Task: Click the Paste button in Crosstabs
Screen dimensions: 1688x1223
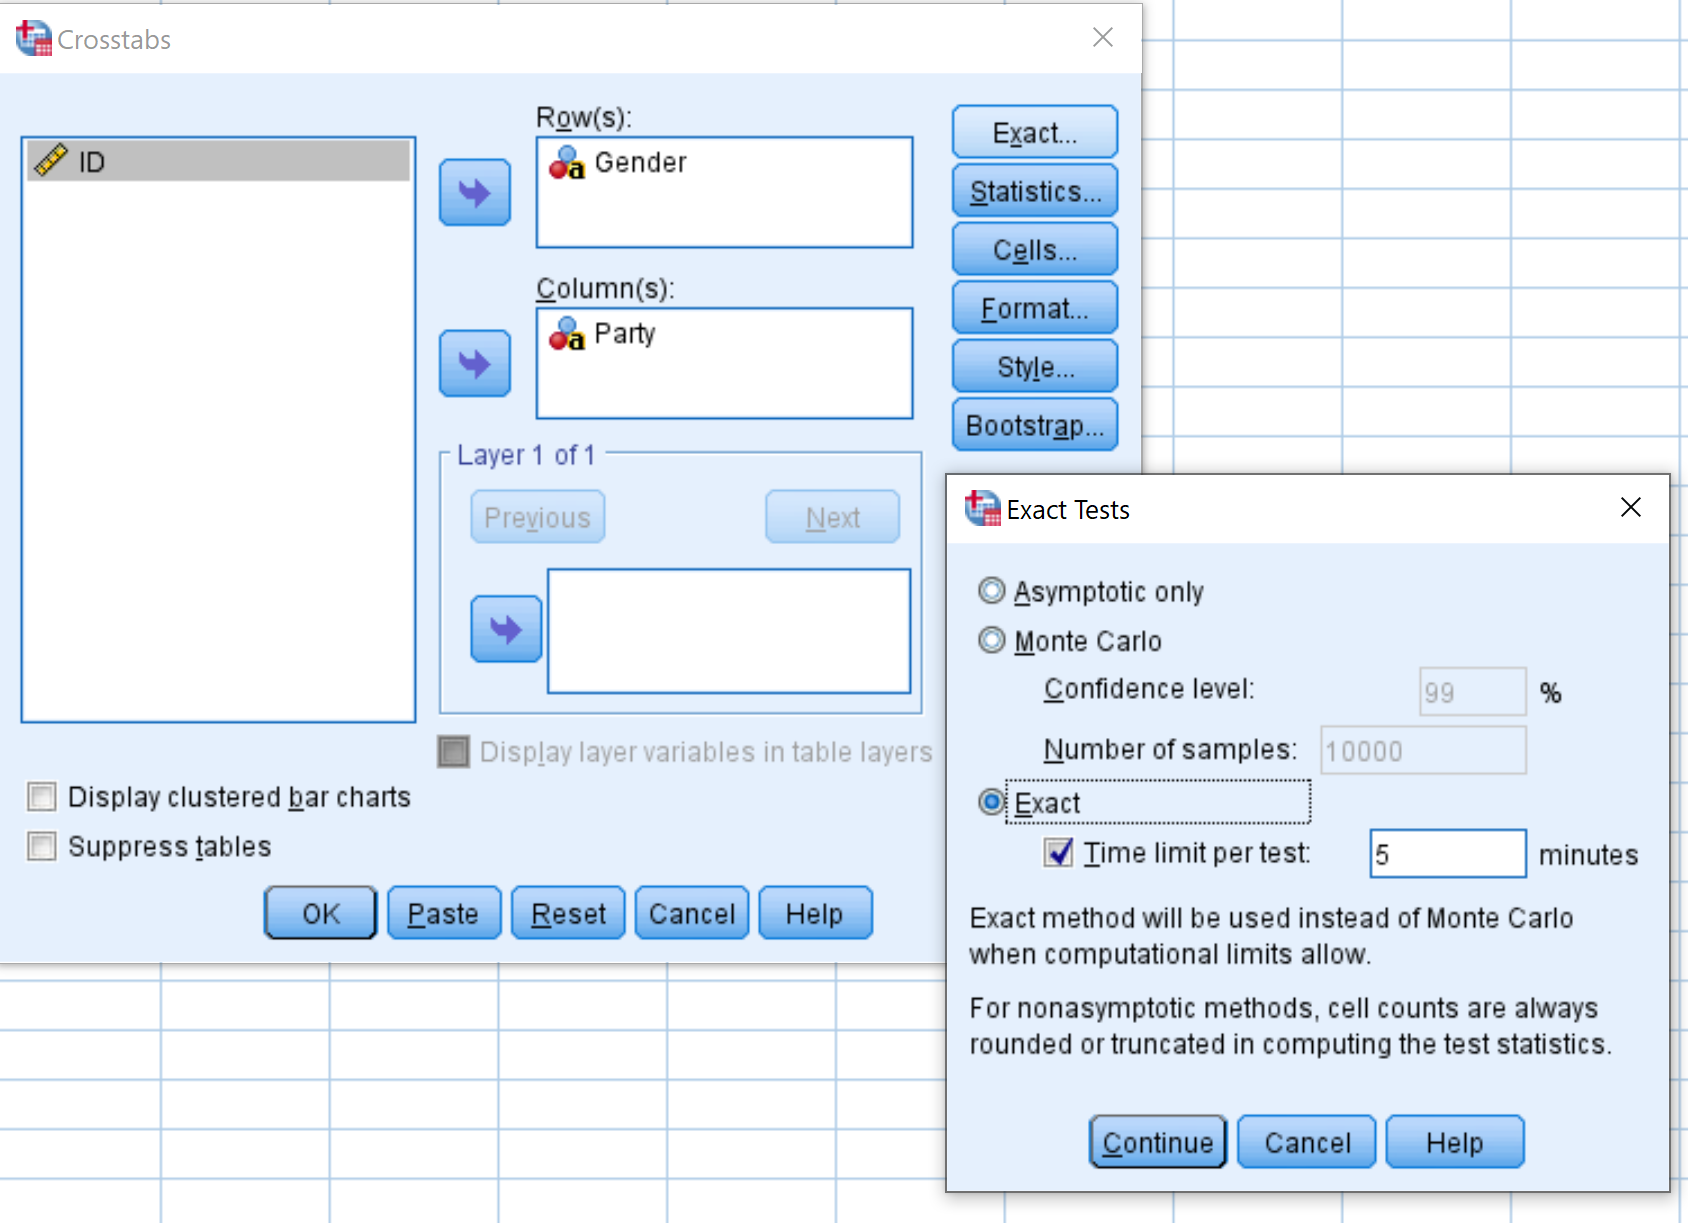Action: coord(444,913)
